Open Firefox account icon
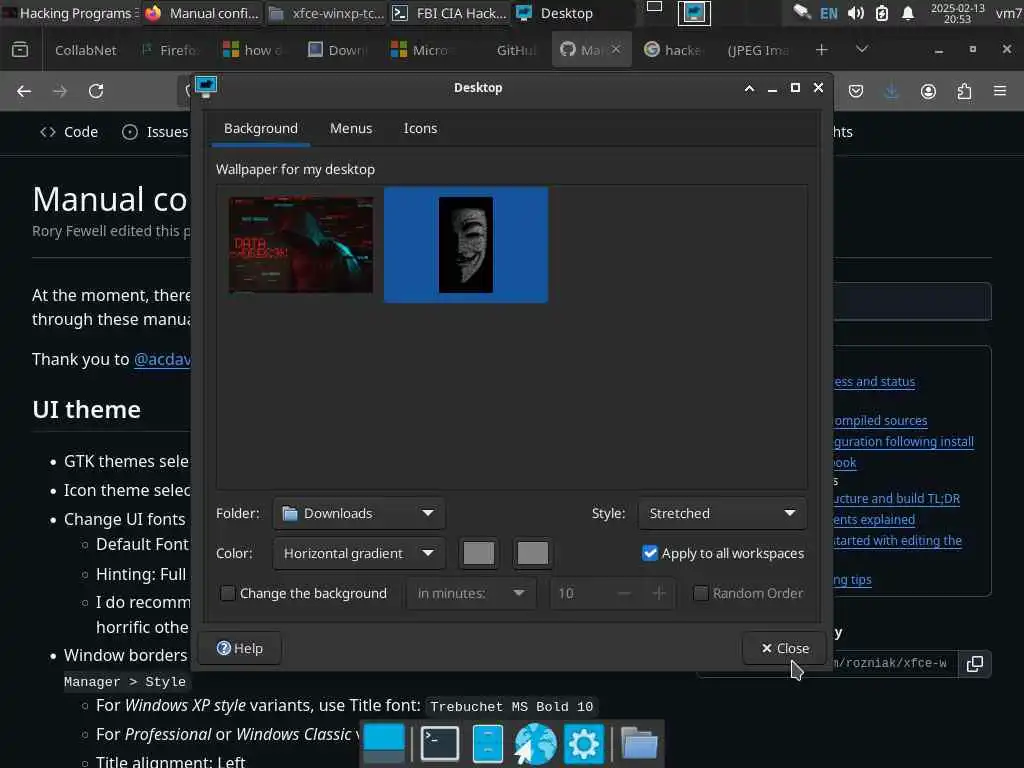Screen dimensions: 1024x768 click(x=928, y=91)
